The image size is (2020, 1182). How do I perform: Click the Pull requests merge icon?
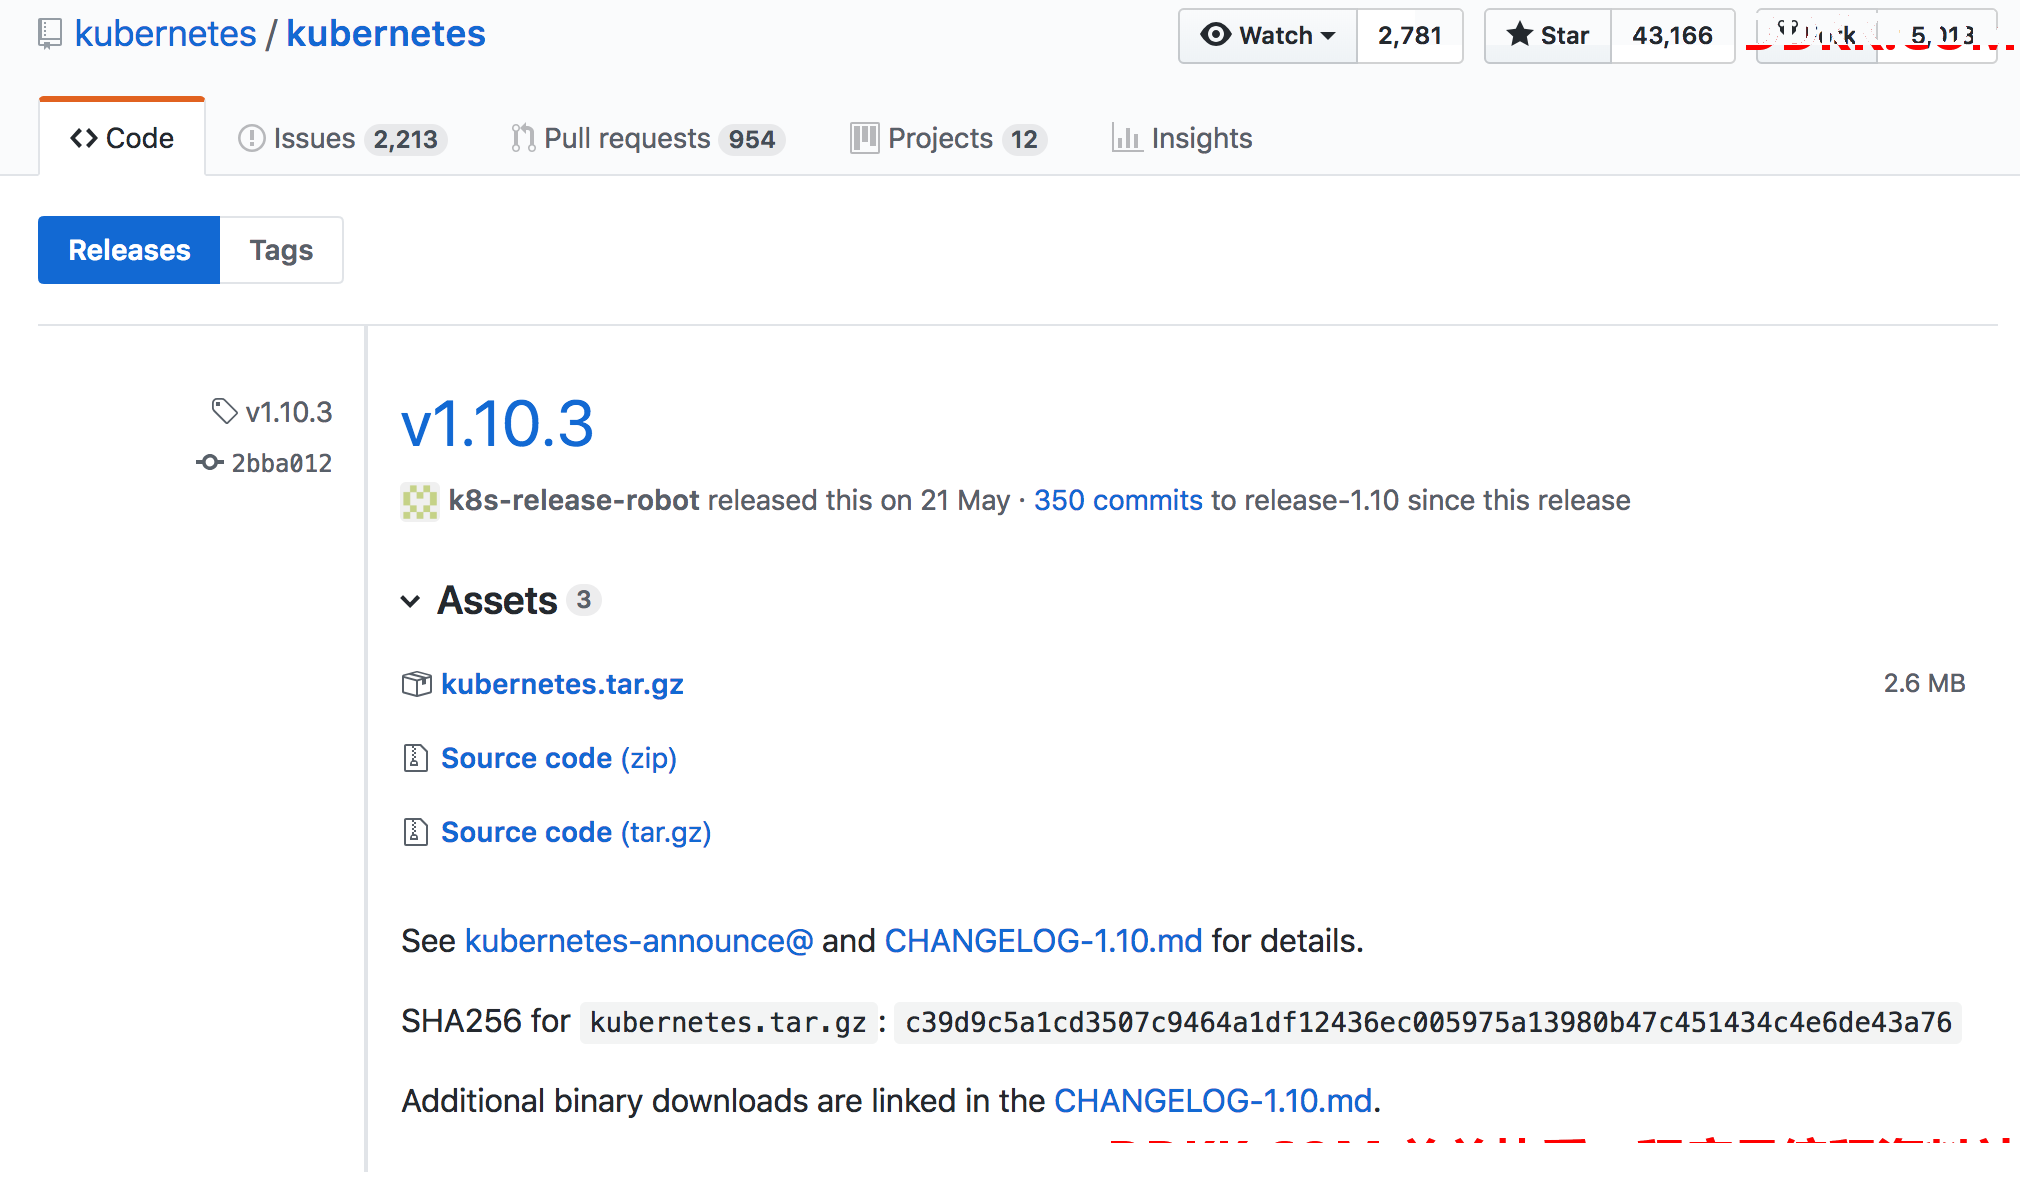pos(522,138)
